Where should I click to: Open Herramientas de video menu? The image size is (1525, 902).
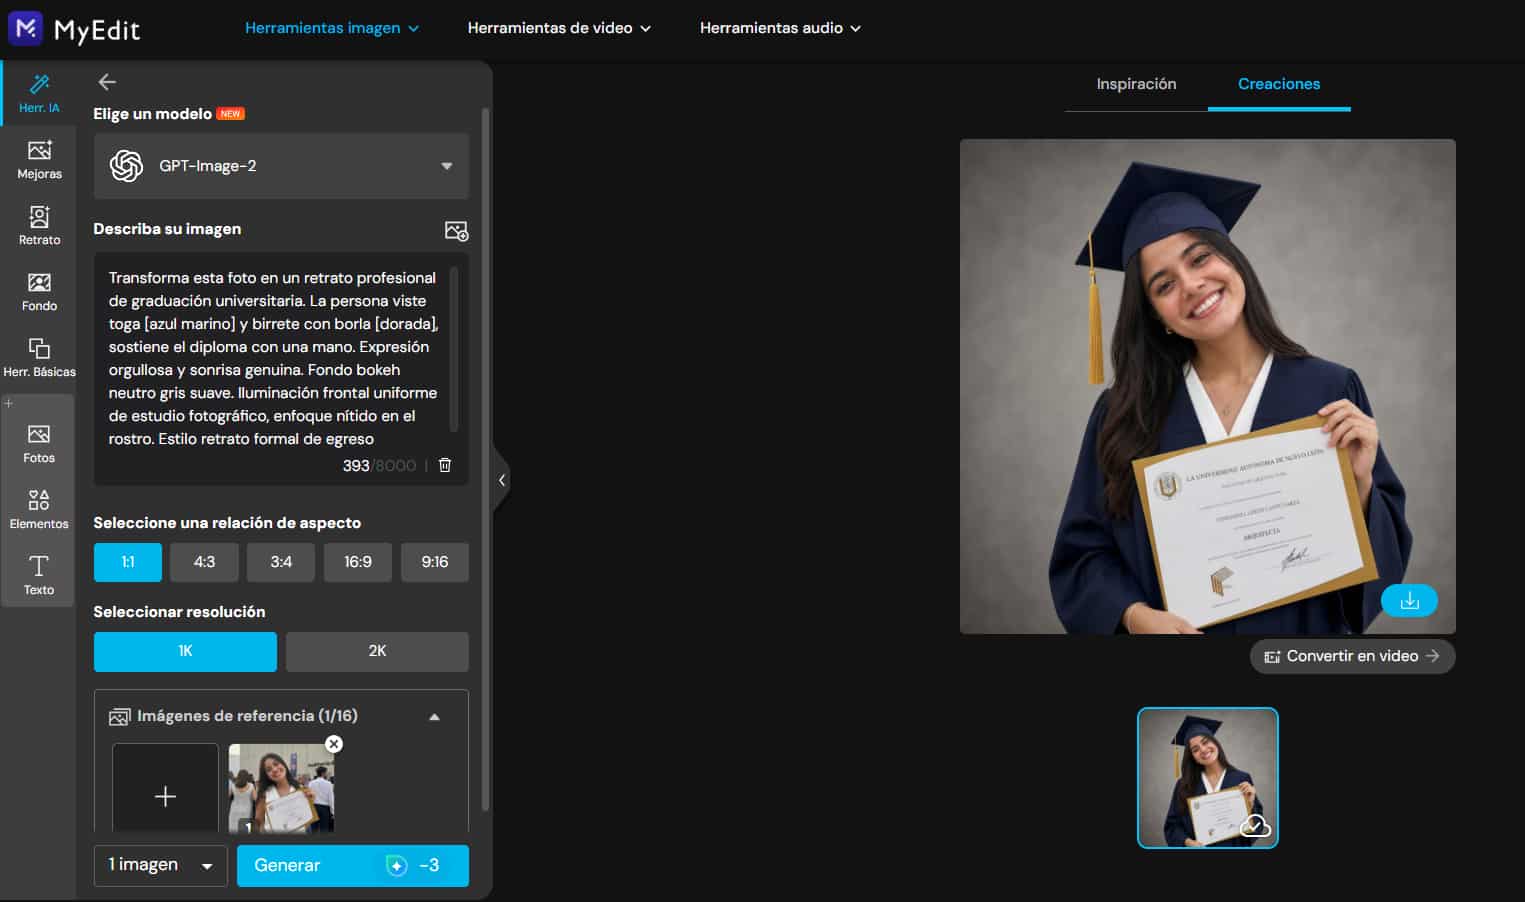(559, 28)
